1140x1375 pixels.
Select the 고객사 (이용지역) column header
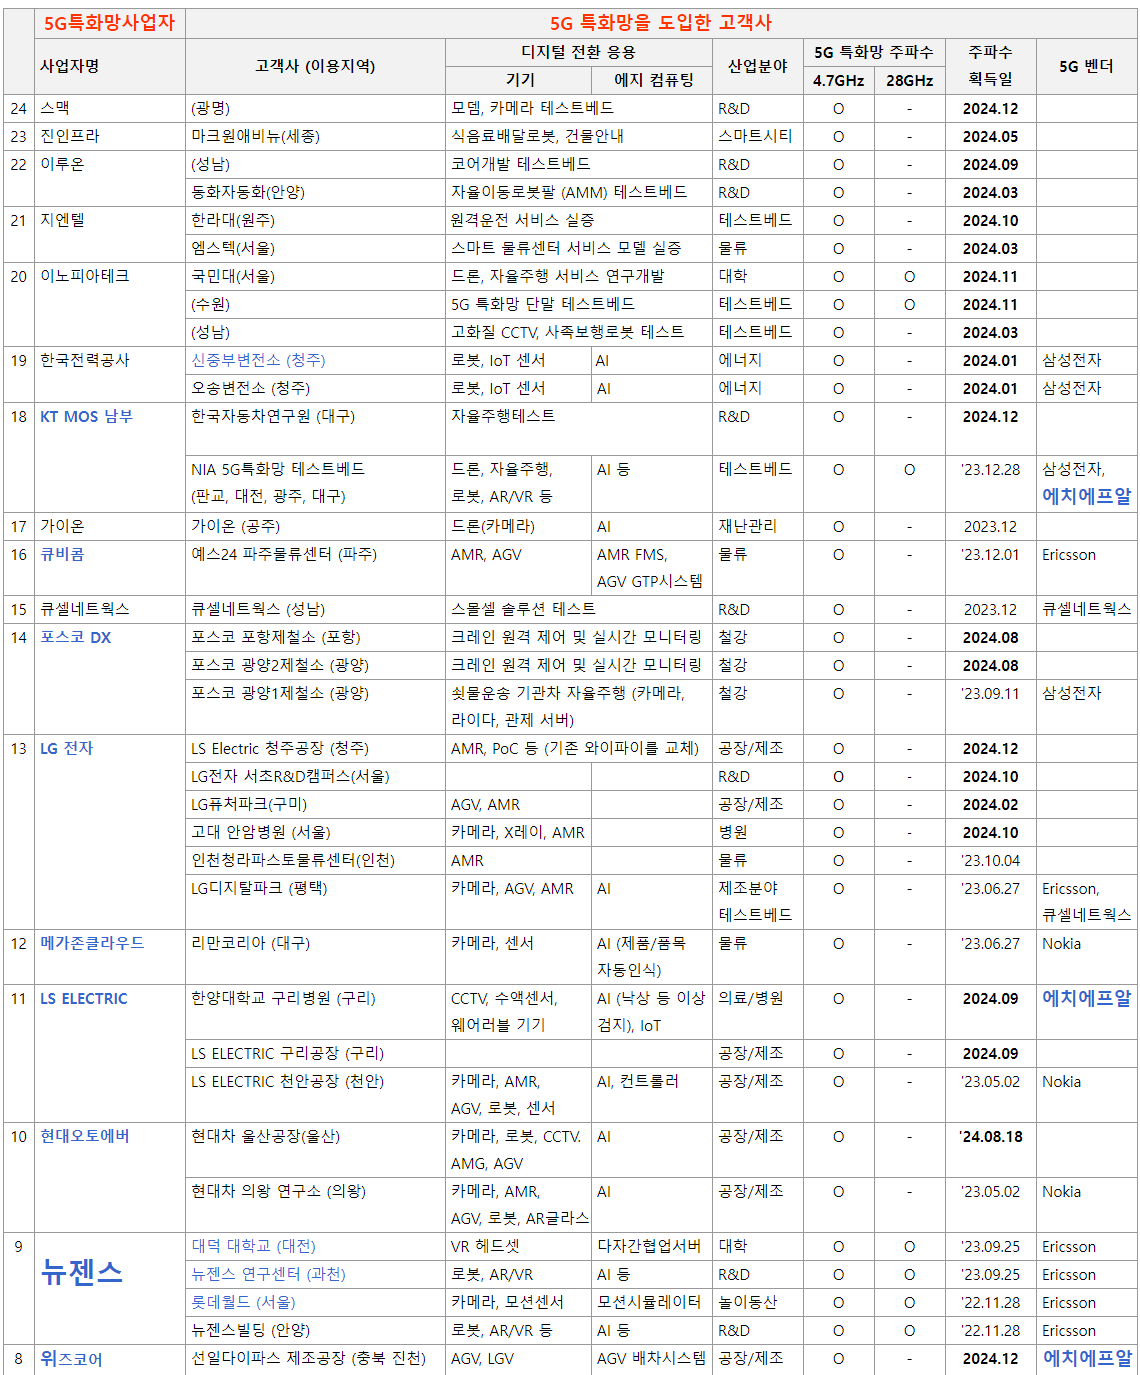pos(315,66)
